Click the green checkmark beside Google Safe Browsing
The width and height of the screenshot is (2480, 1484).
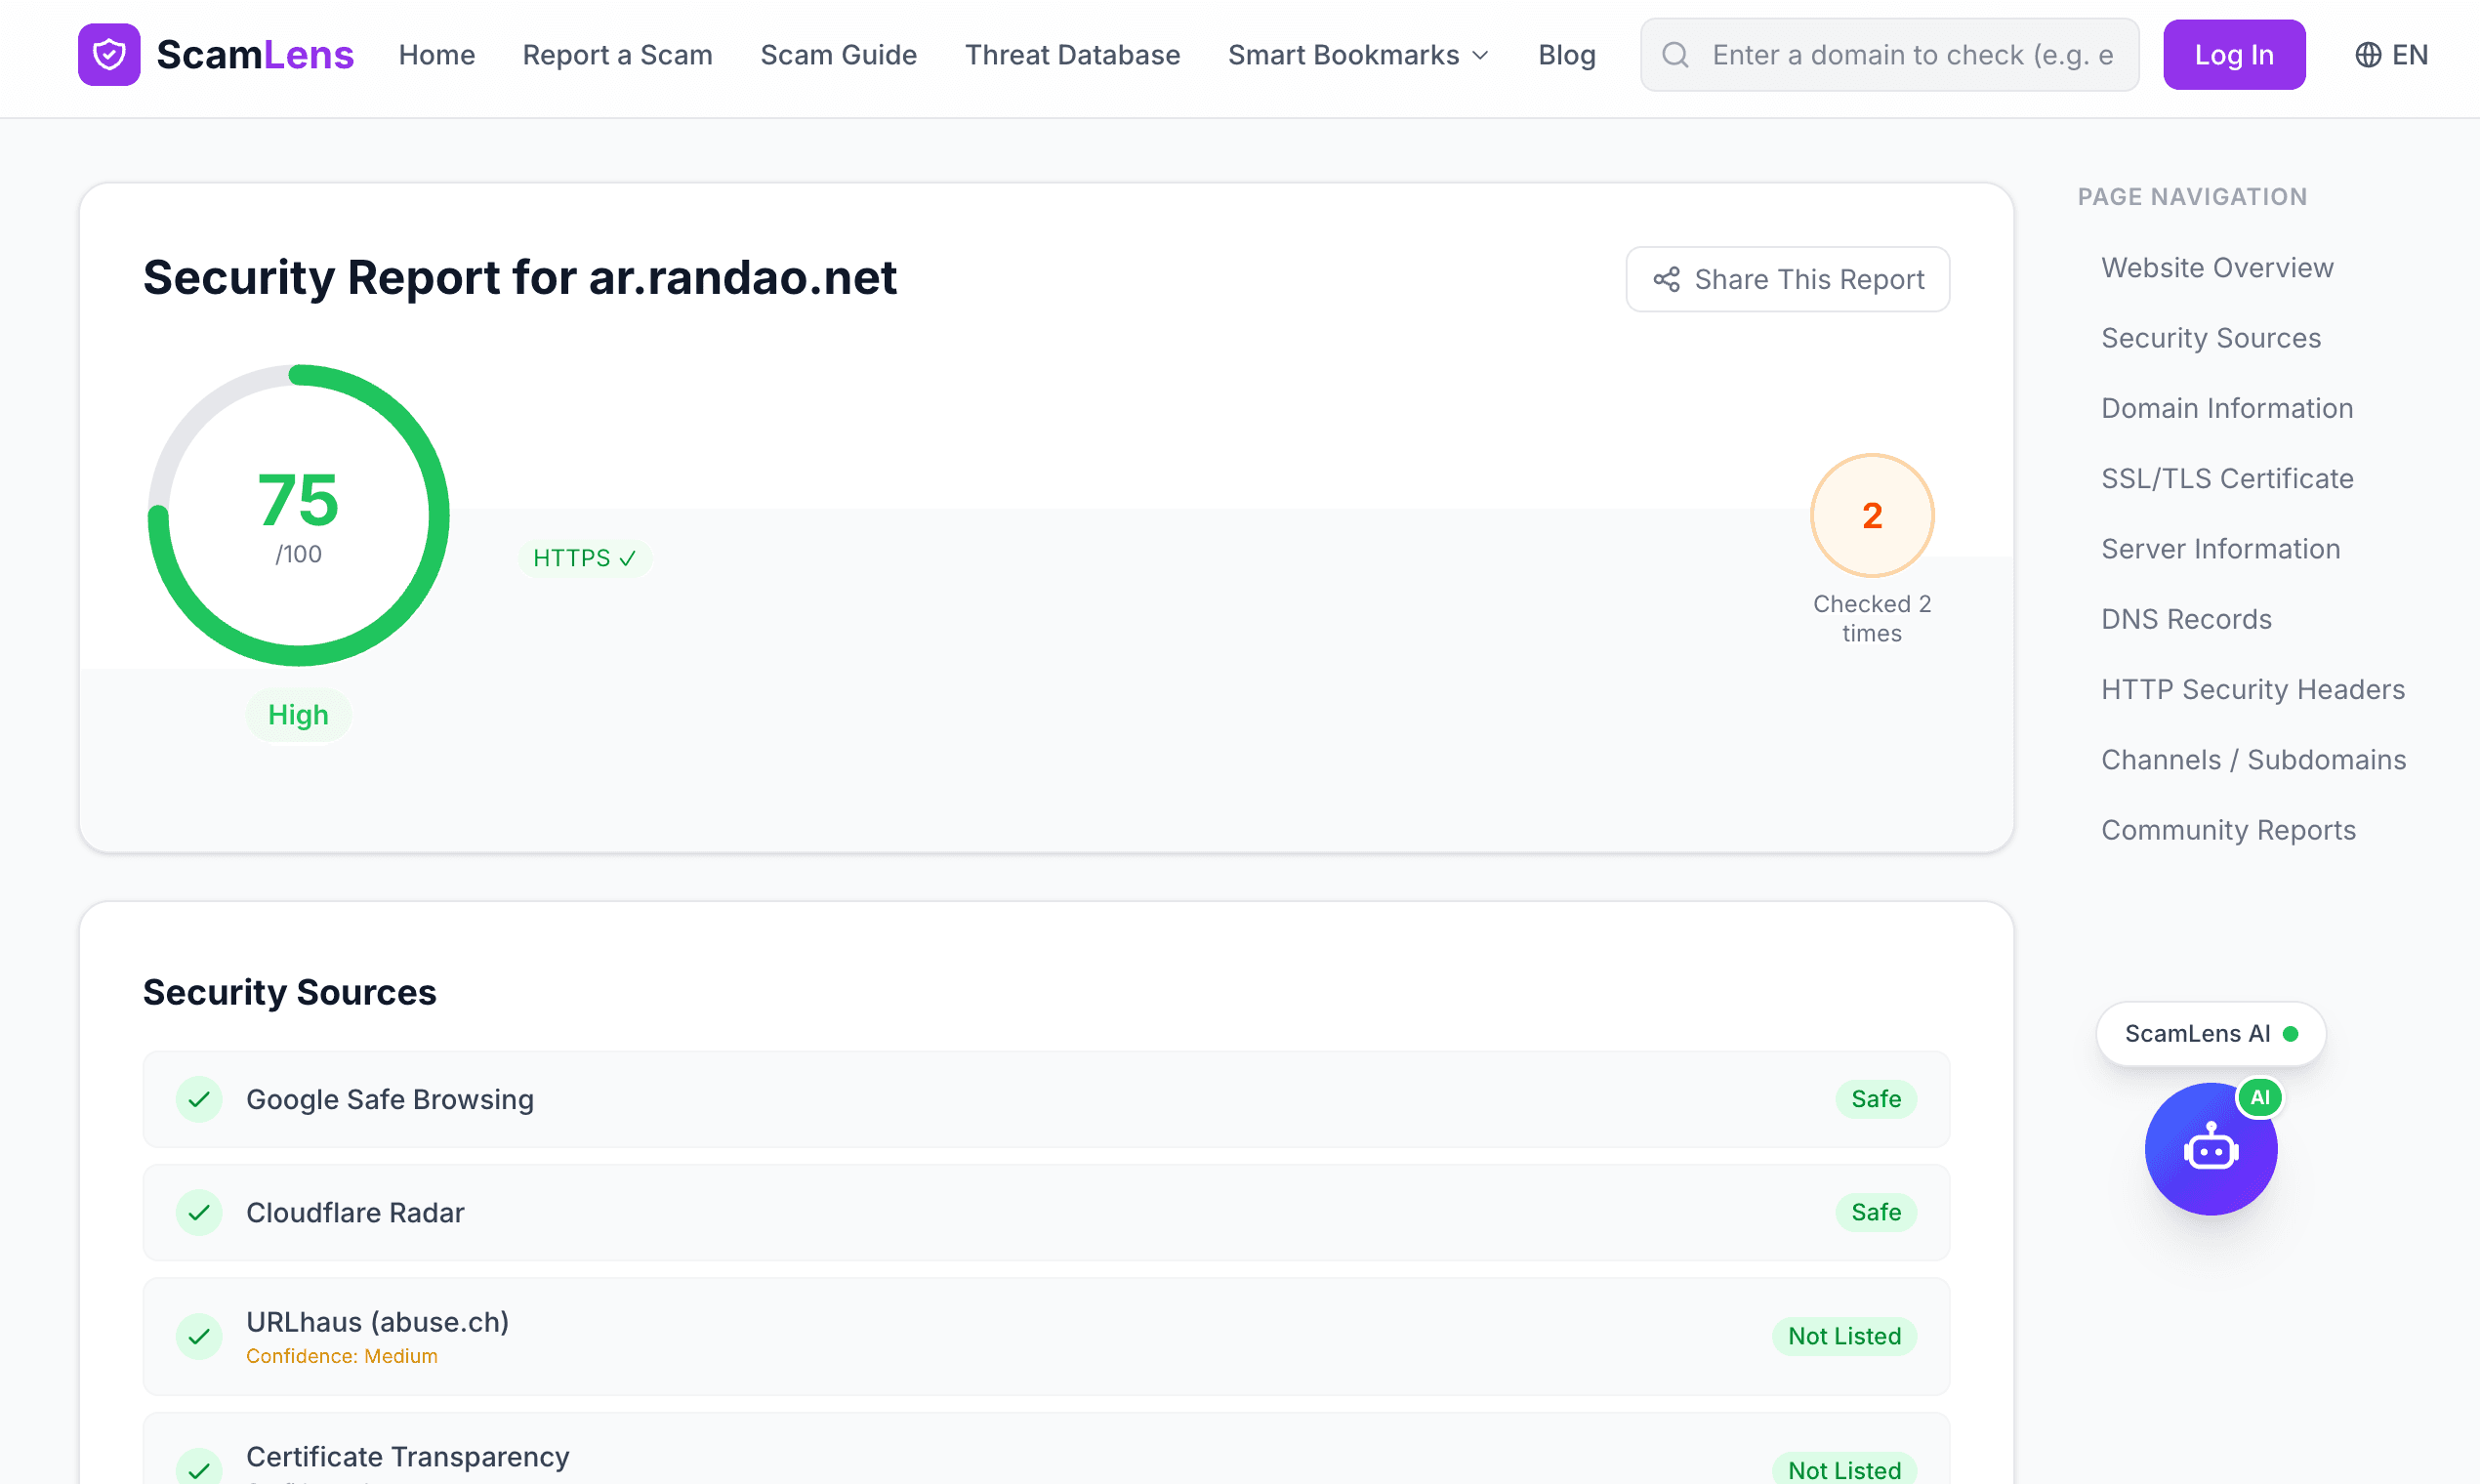[x=200, y=1099]
